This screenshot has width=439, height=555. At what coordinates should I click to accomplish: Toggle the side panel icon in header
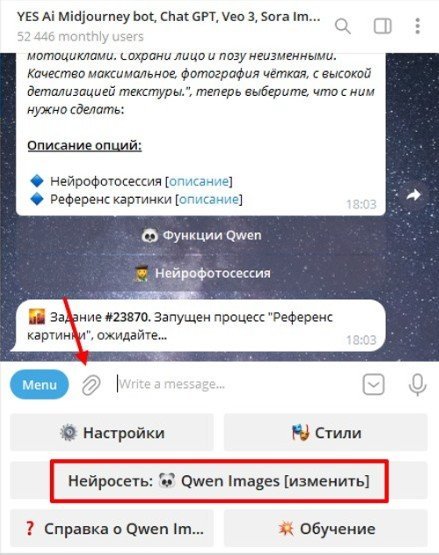382,26
